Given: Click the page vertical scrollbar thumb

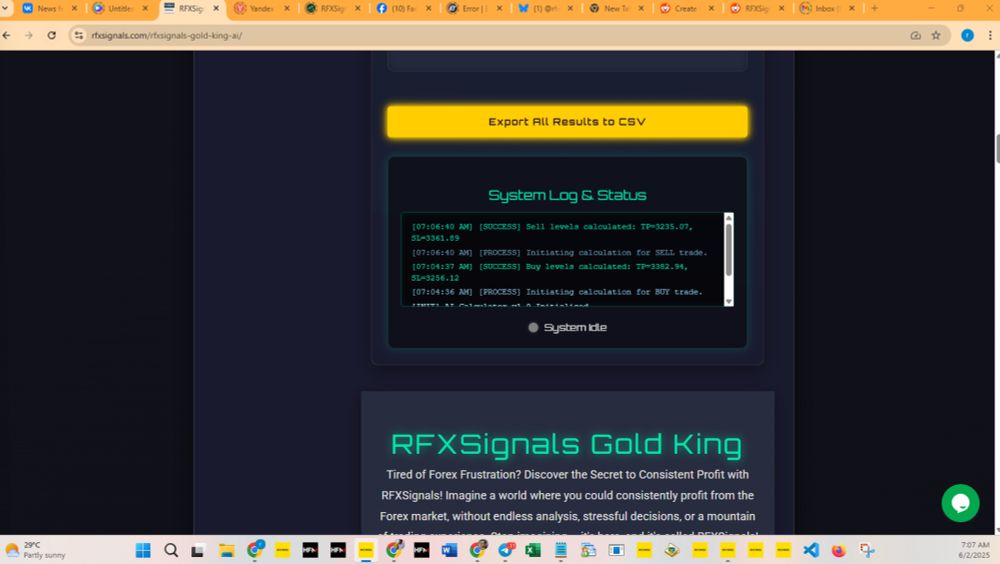Looking at the screenshot, I should tap(996, 148).
